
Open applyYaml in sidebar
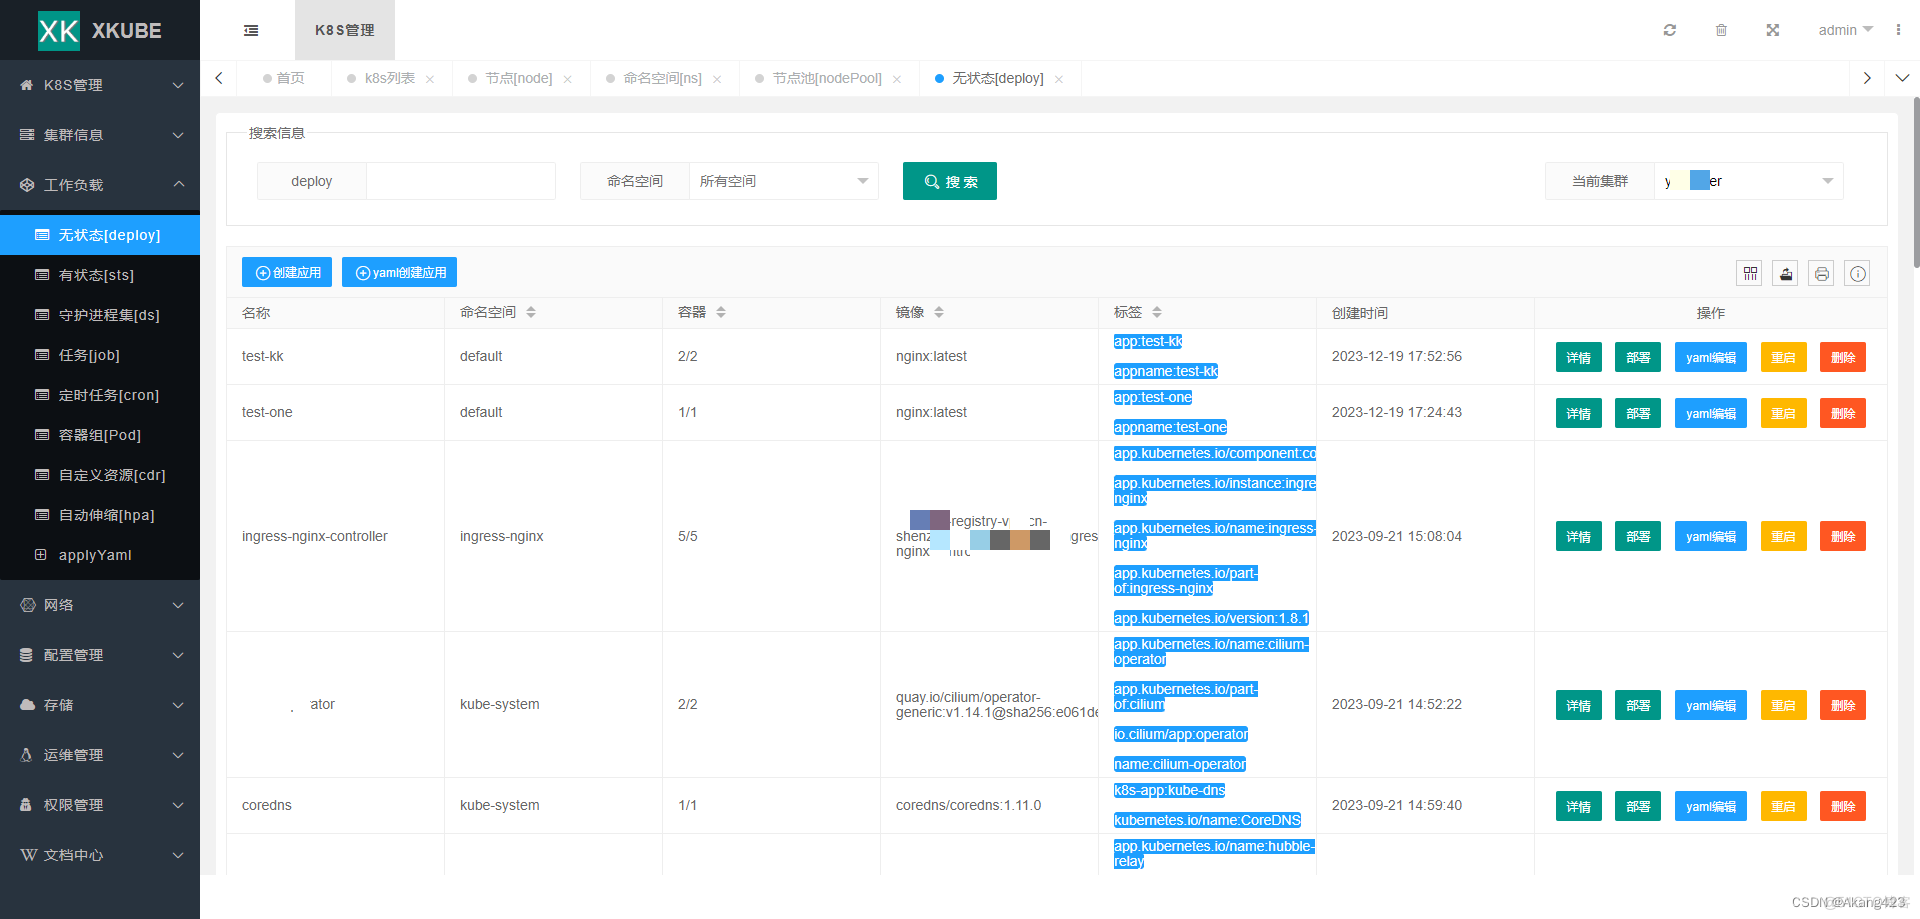(100, 555)
